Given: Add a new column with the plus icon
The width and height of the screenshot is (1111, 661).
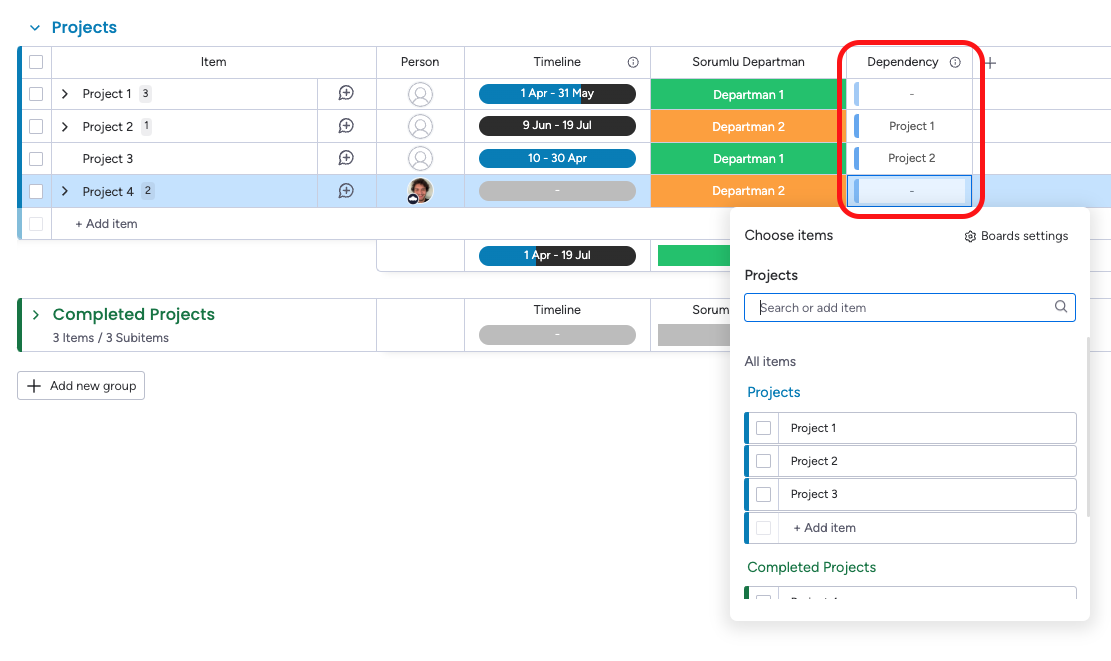Looking at the screenshot, I should [991, 63].
